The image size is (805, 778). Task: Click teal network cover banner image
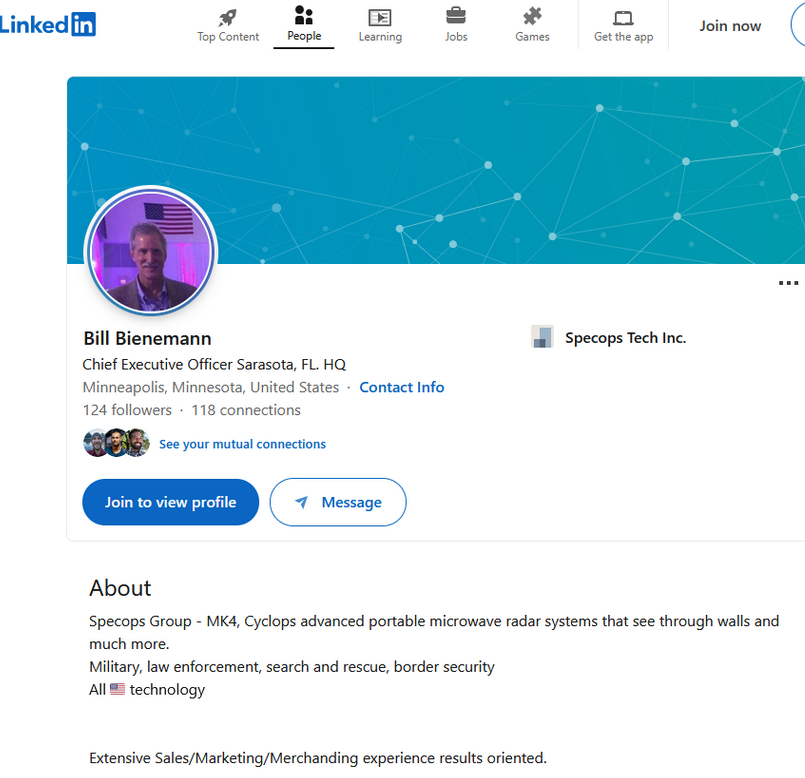[x=436, y=170]
